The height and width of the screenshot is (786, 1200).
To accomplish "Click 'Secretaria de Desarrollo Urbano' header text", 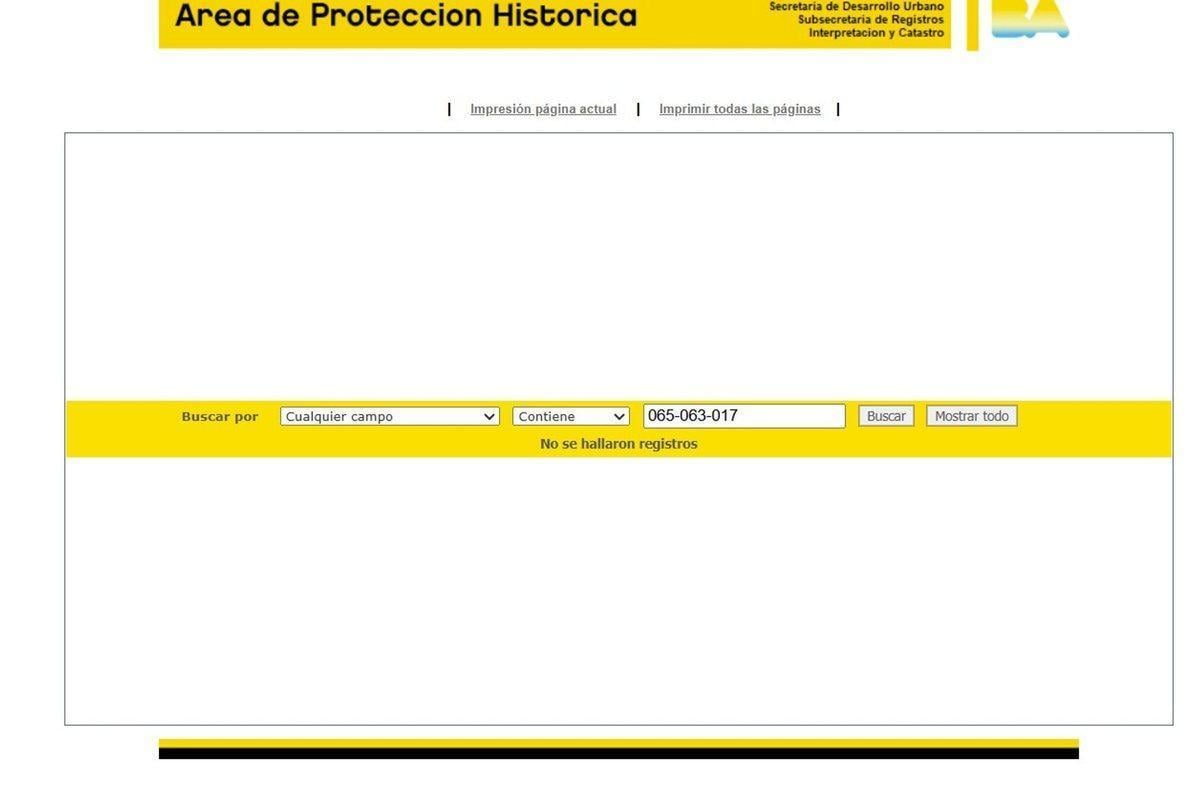I will click(x=856, y=6).
